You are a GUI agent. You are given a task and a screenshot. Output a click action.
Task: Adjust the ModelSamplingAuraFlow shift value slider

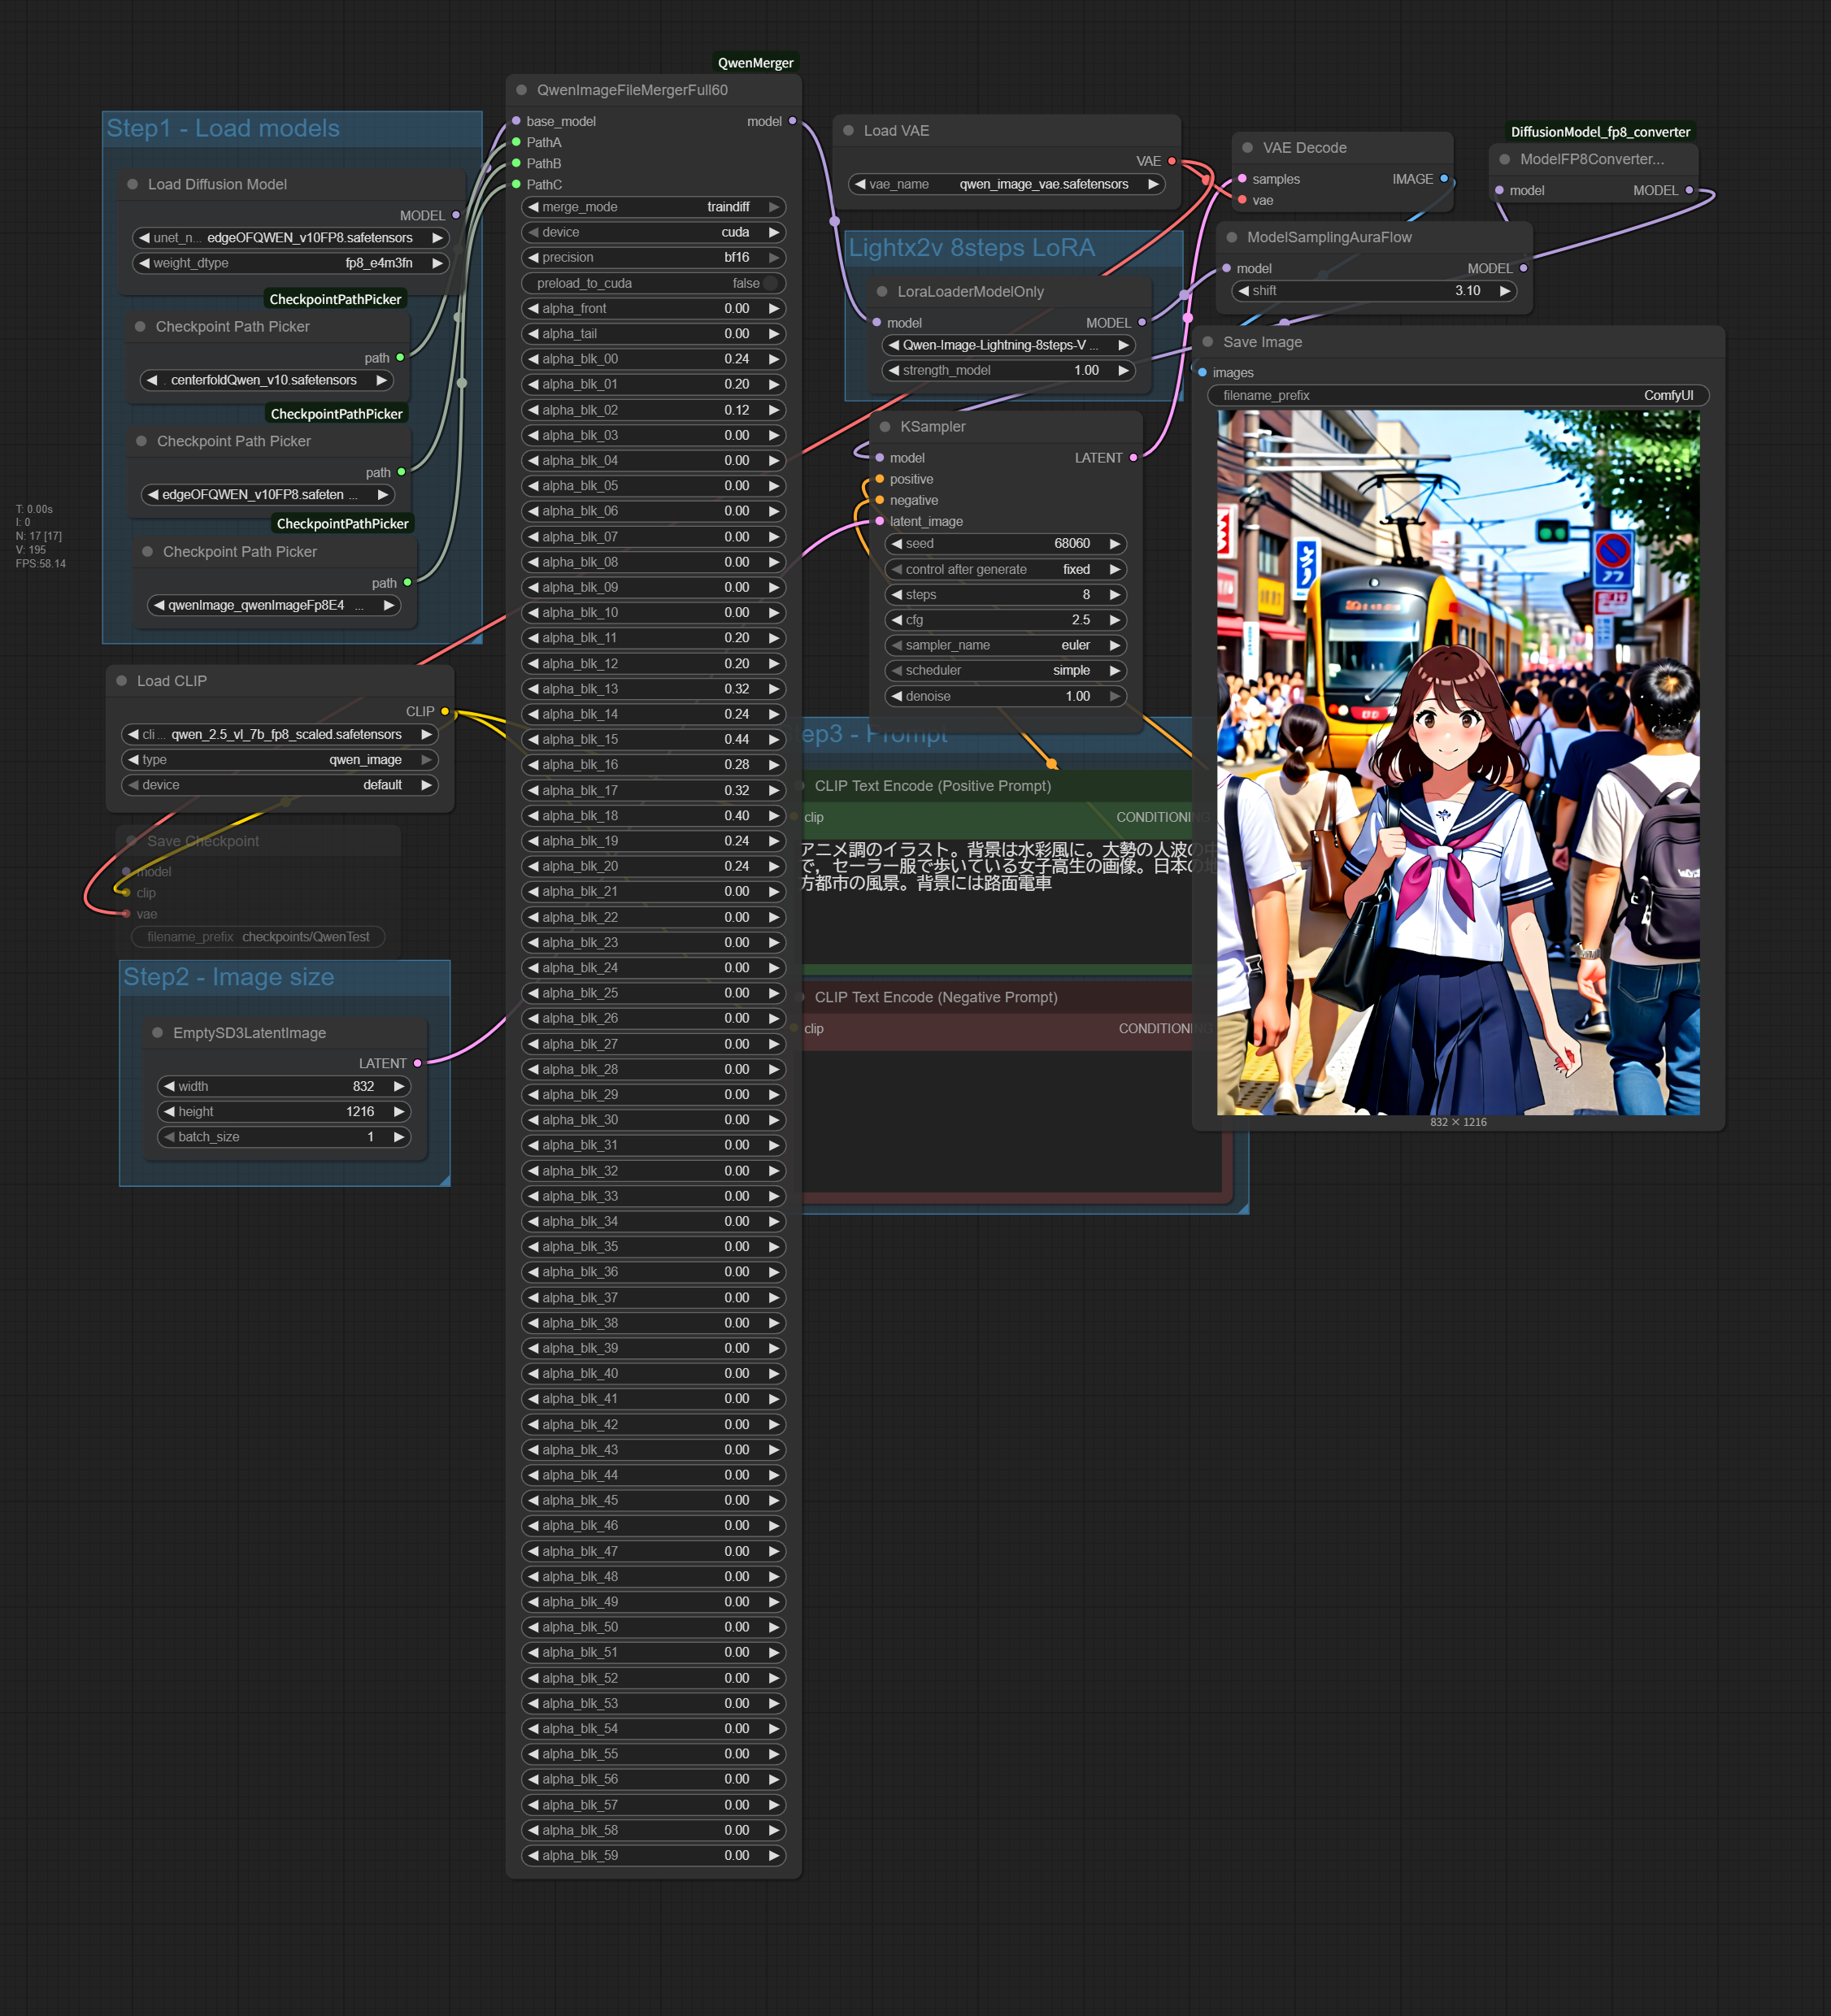pos(1373,291)
